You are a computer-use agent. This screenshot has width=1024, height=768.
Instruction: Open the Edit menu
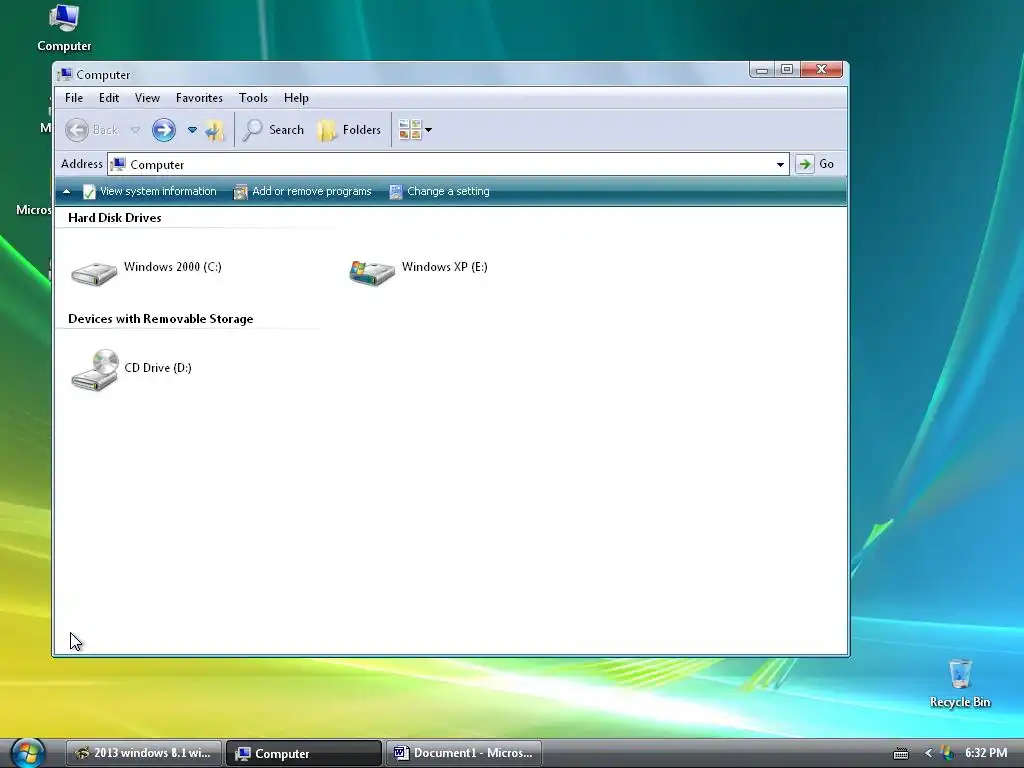click(x=109, y=98)
